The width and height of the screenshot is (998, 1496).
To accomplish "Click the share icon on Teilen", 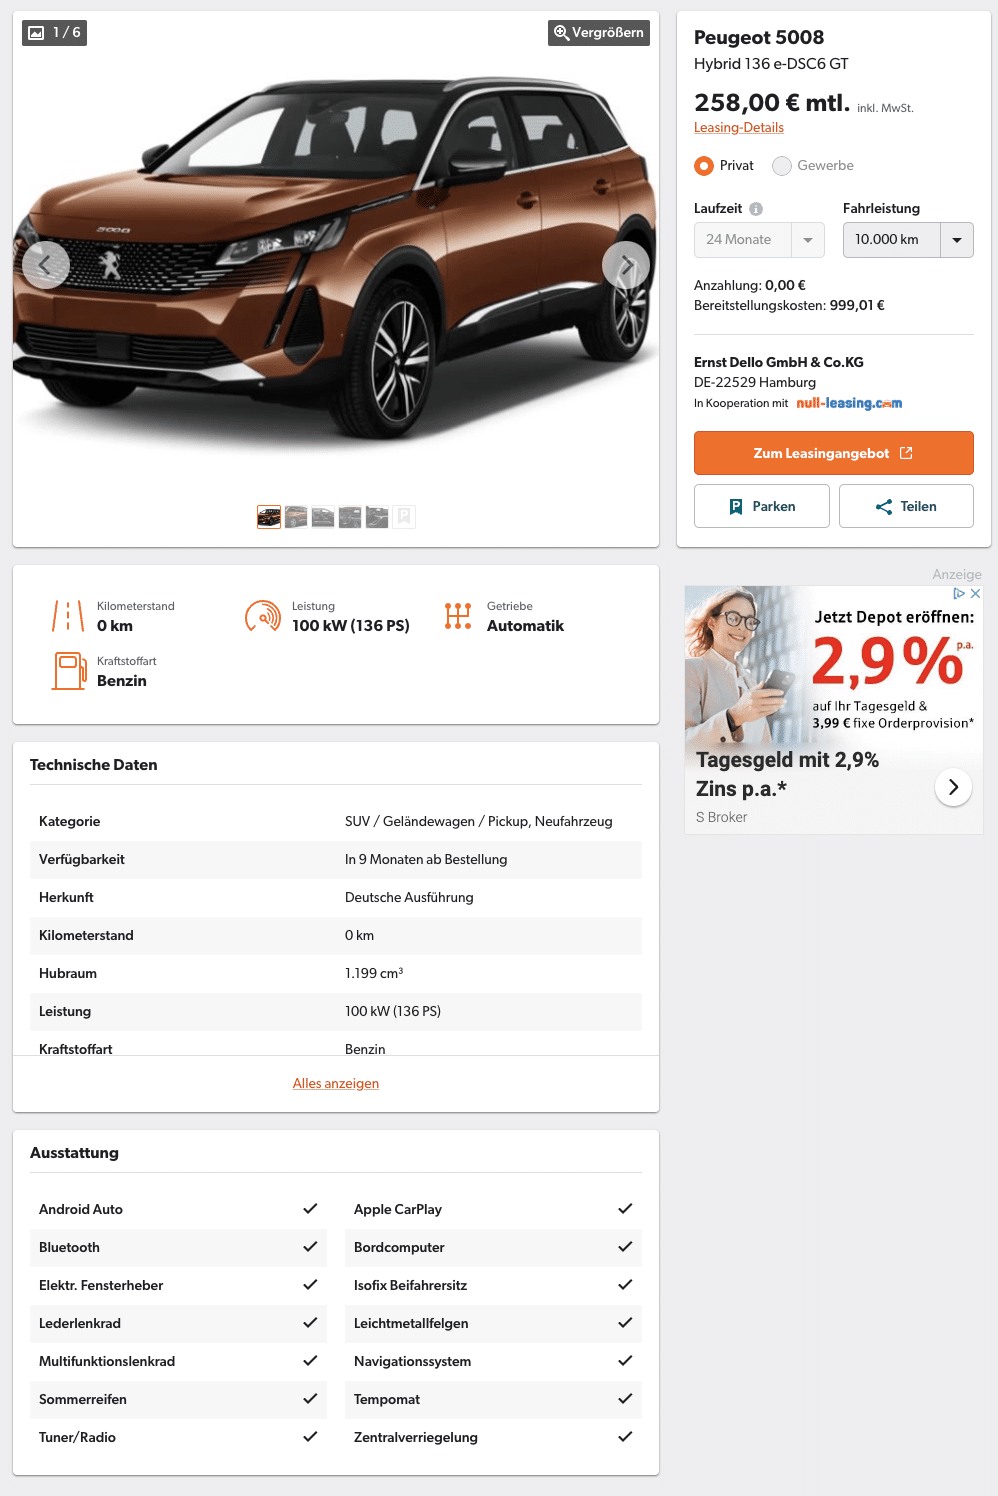I will pos(884,507).
